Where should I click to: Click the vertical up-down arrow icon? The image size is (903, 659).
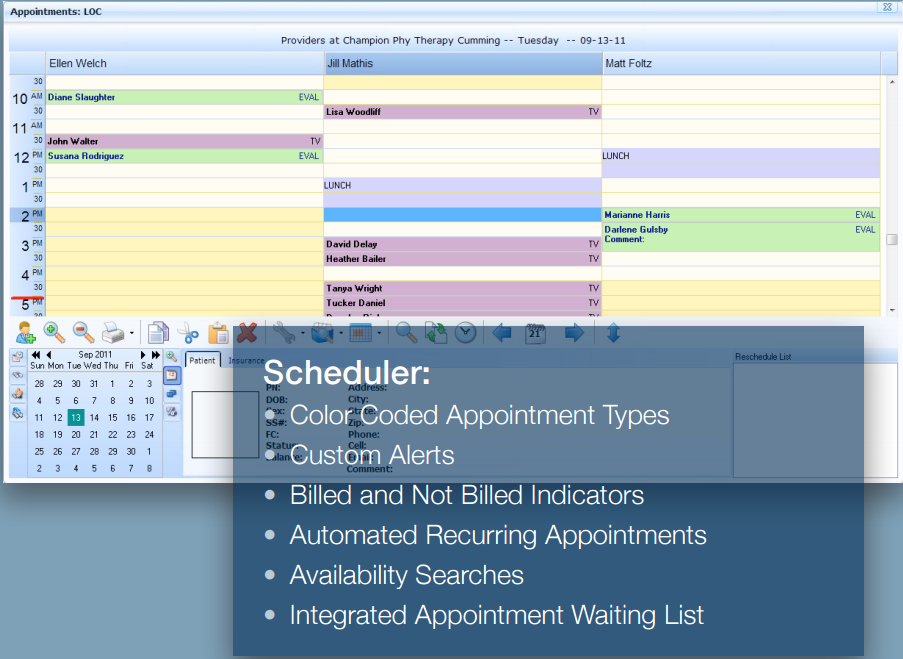613,333
